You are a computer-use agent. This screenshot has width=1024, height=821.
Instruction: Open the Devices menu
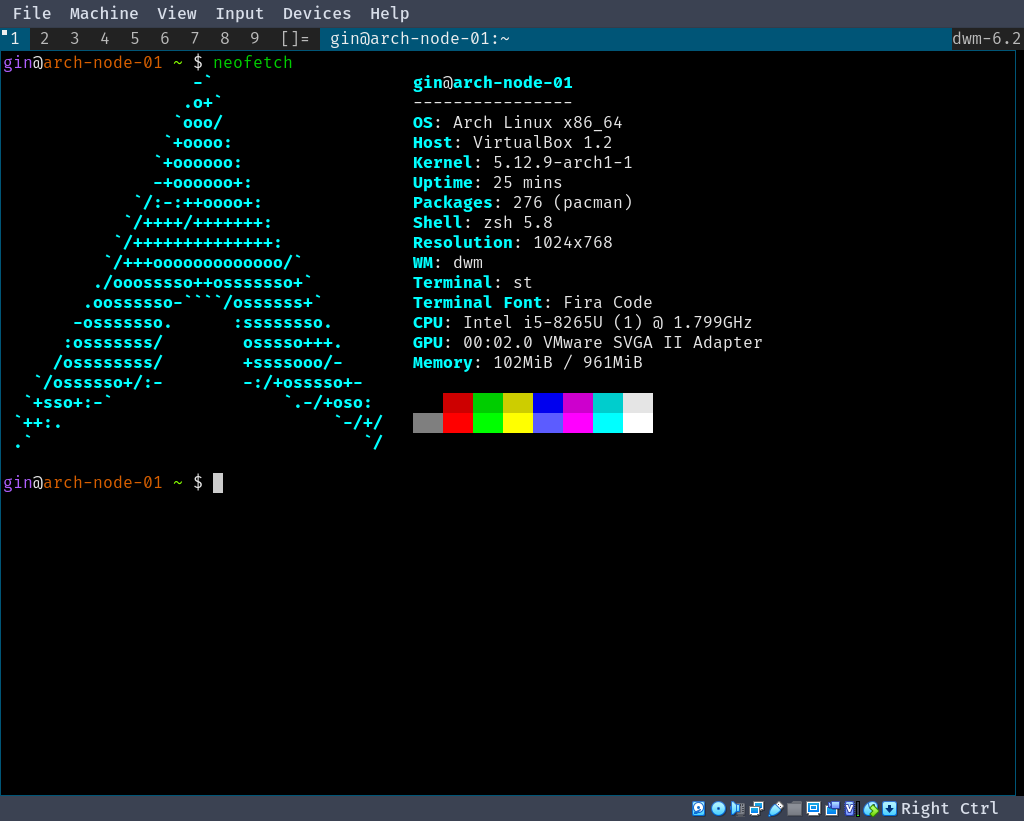tap(317, 13)
